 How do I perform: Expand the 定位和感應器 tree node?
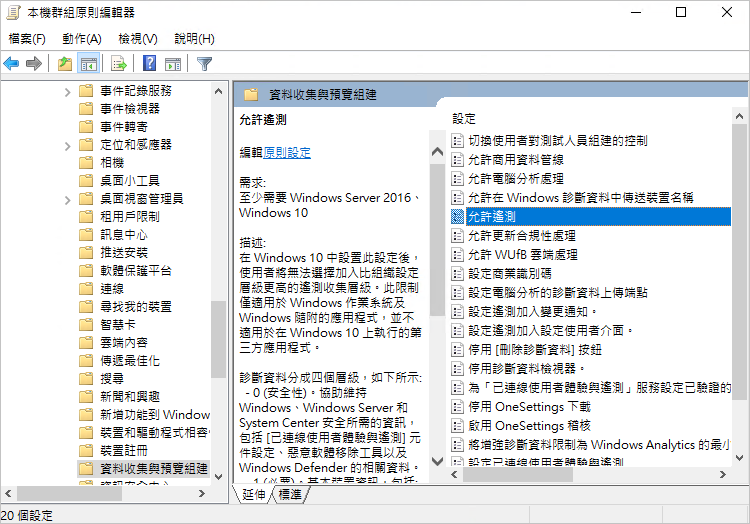67,145
